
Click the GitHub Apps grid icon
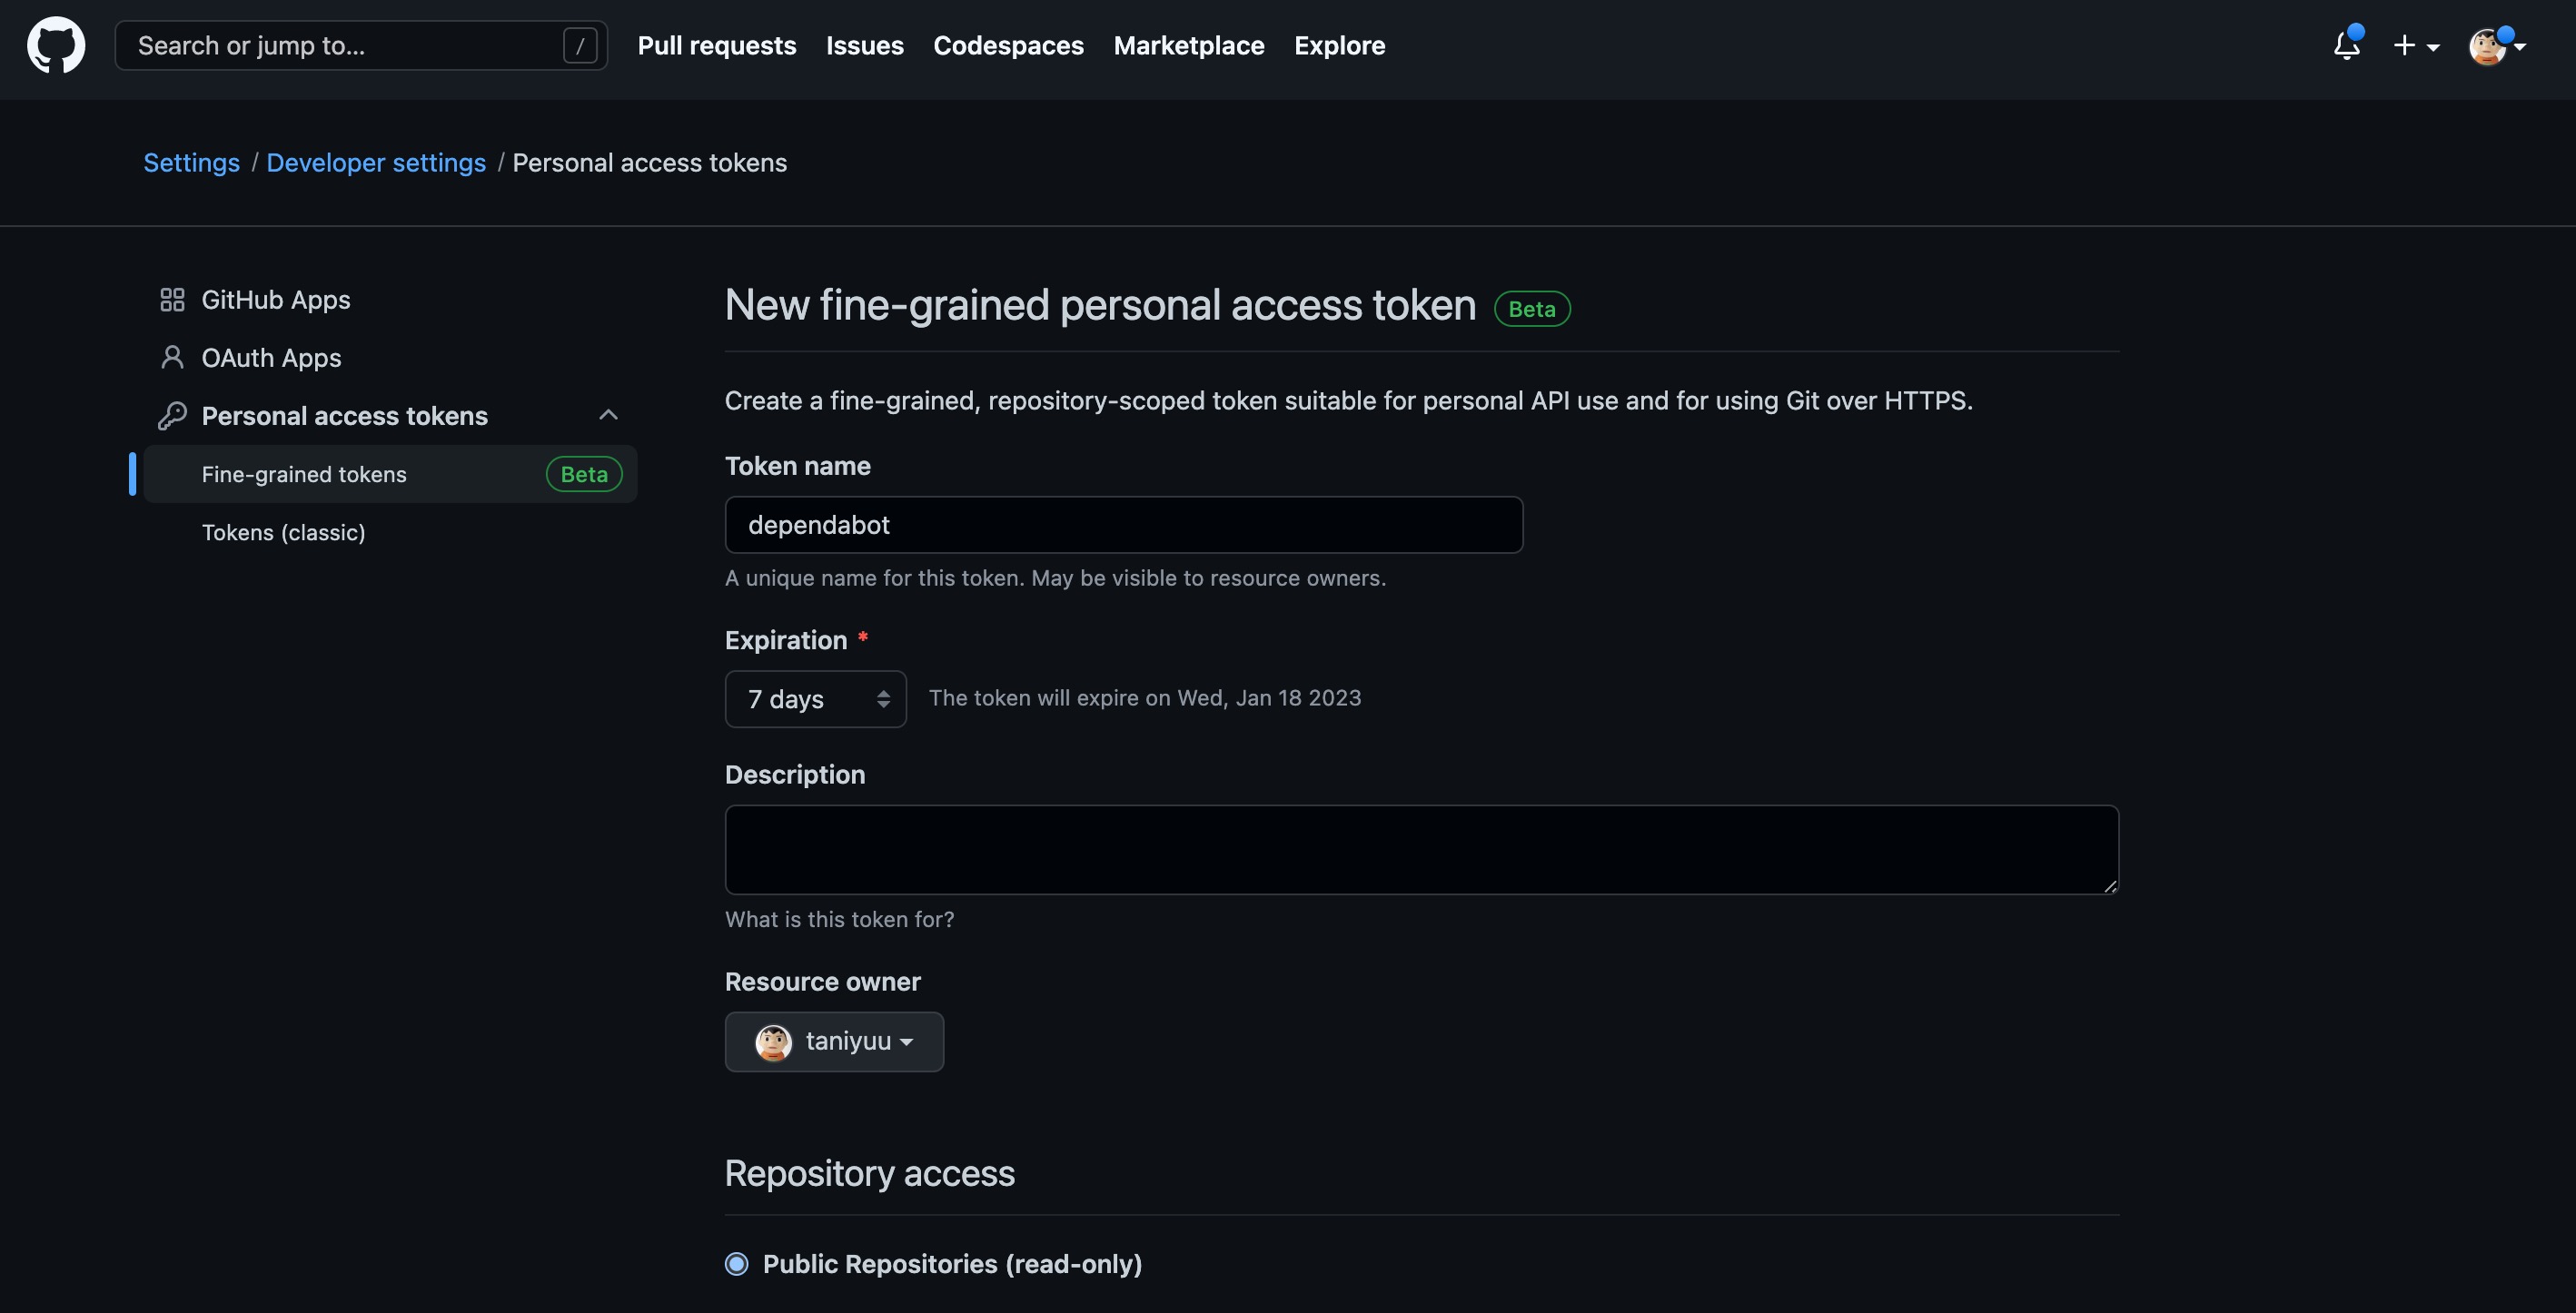pyautogui.click(x=172, y=300)
